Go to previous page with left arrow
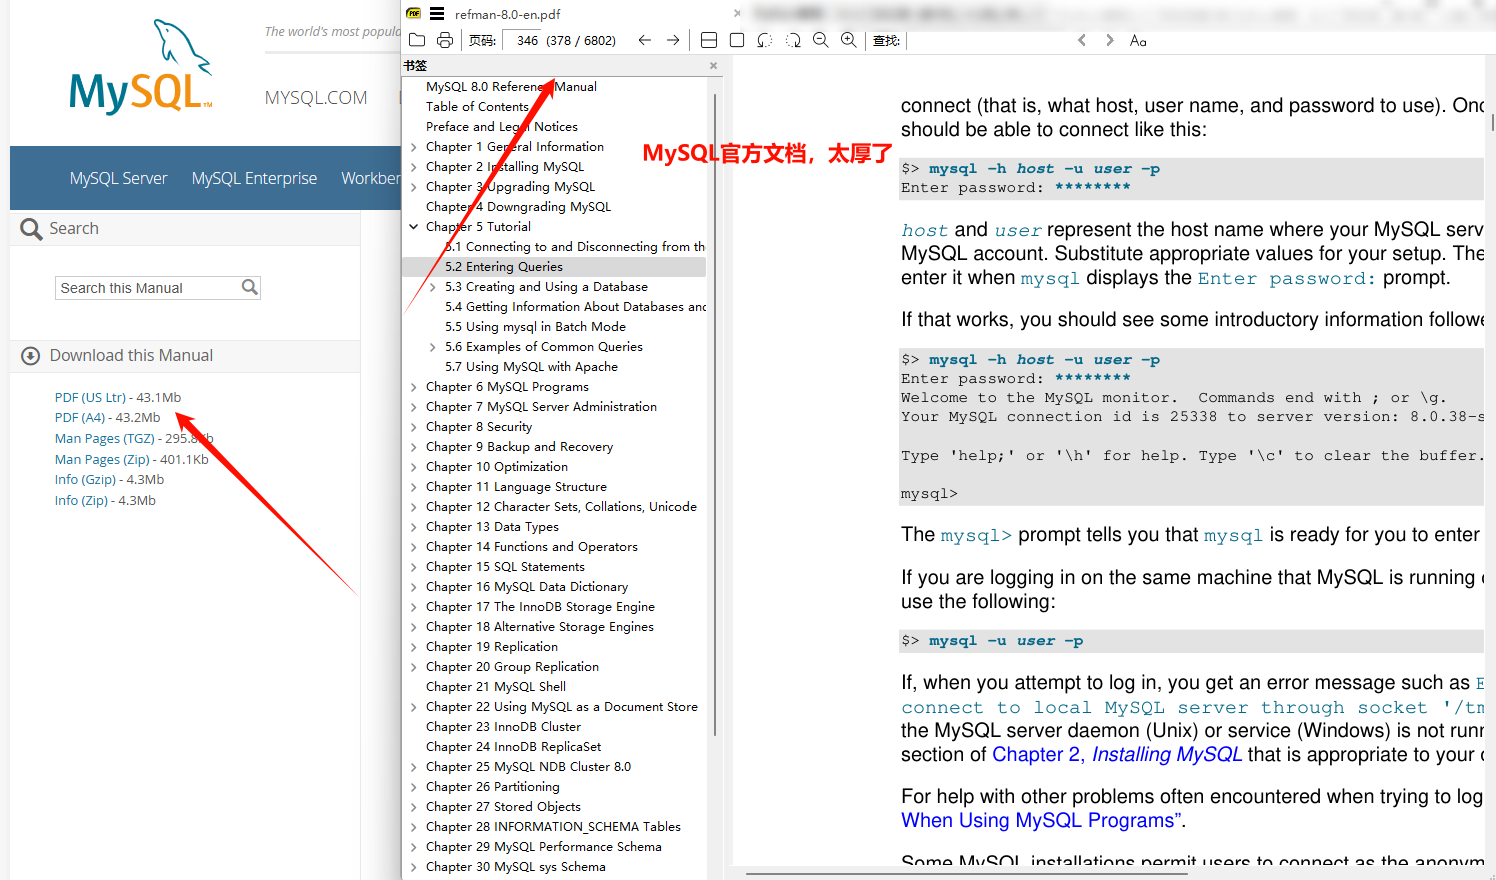The width and height of the screenshot is (1496, 880). (645, 40)
